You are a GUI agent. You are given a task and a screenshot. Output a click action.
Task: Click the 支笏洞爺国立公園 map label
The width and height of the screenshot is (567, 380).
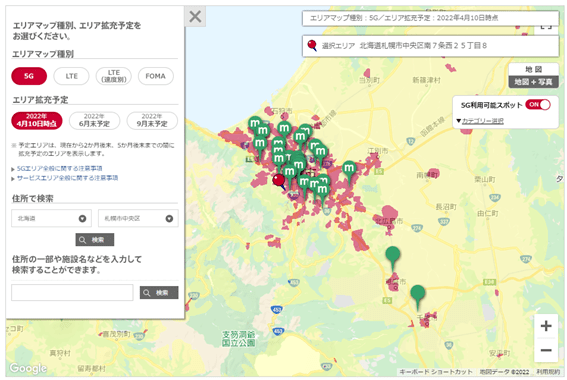[x=238, y=339]
